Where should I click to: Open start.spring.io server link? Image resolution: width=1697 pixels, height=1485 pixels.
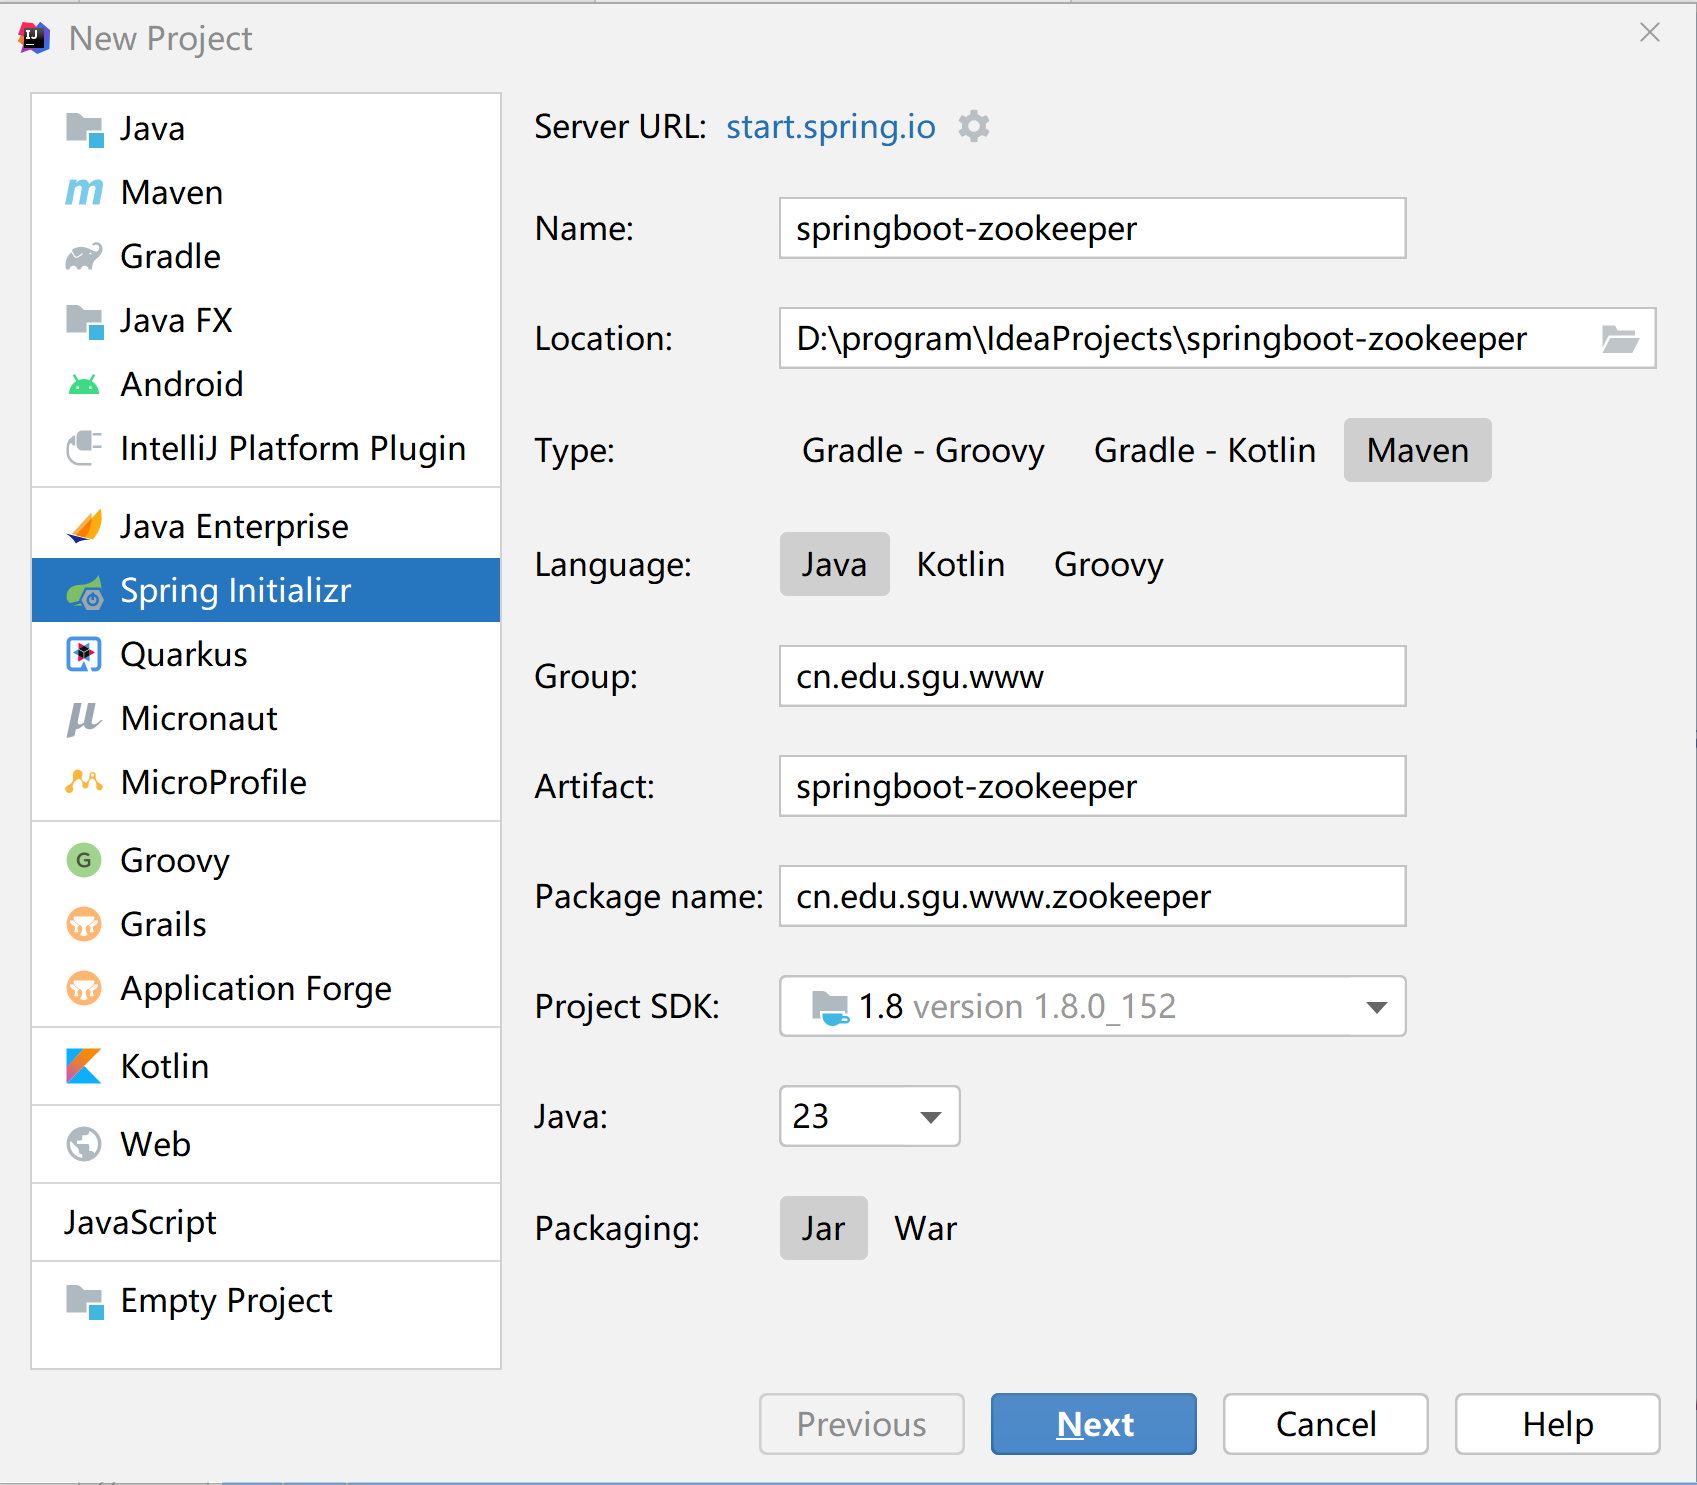(x=831, y=127)
